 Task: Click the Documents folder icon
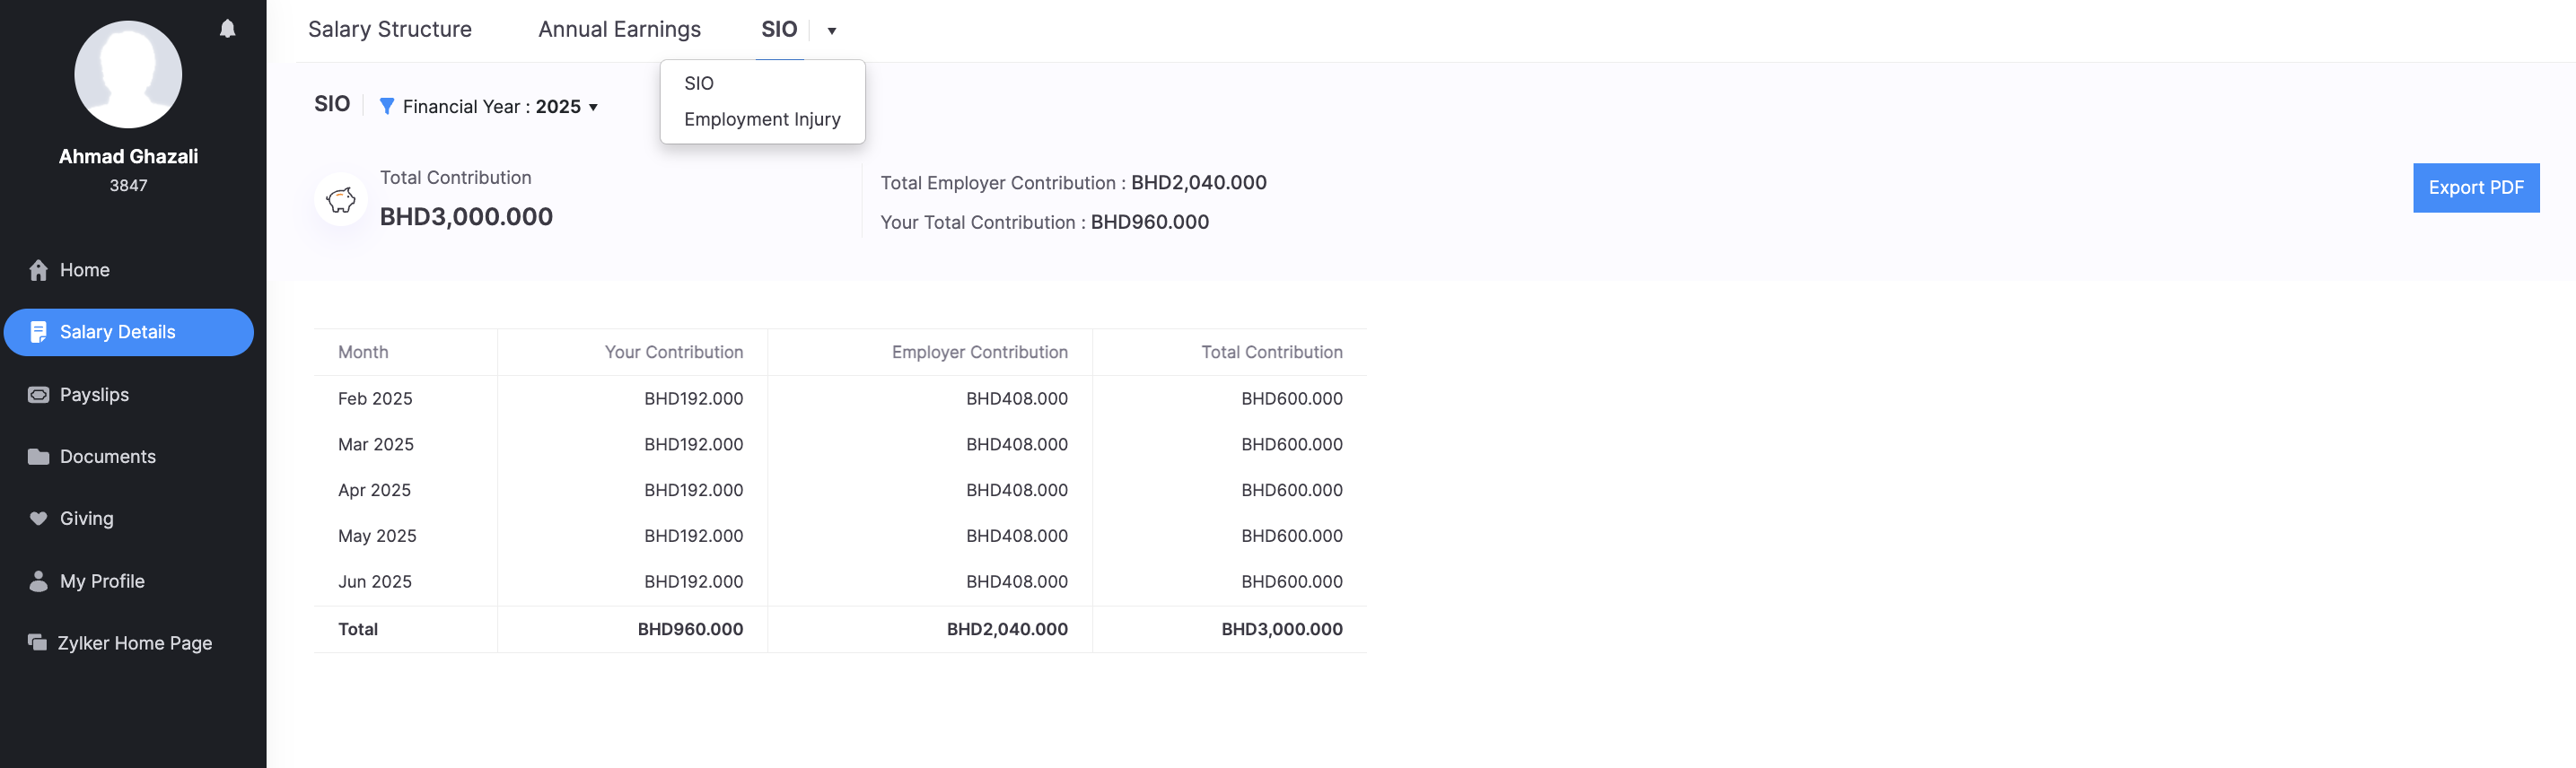point(38,457)
